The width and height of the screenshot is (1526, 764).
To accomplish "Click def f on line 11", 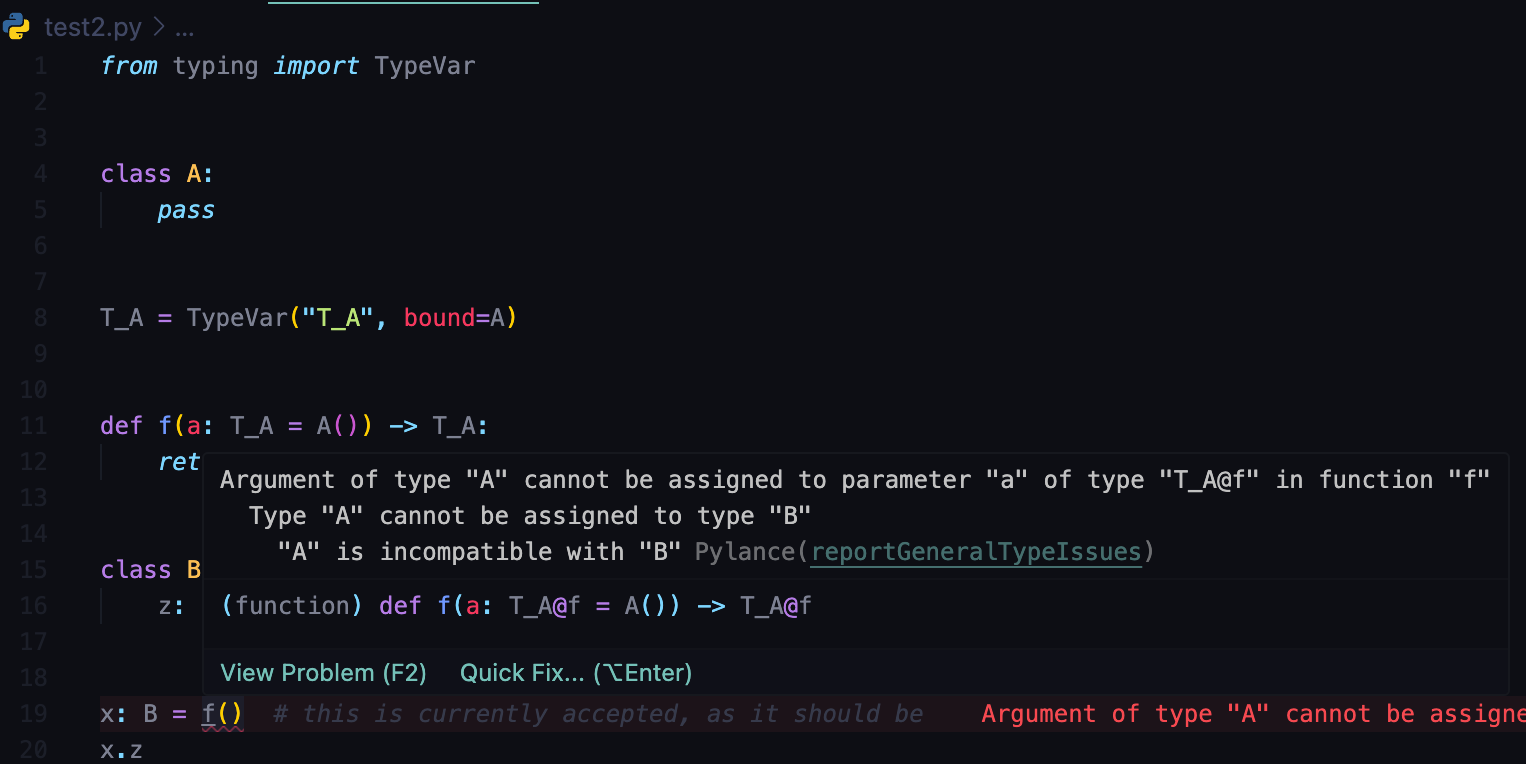I will click(x=140, y=425).
